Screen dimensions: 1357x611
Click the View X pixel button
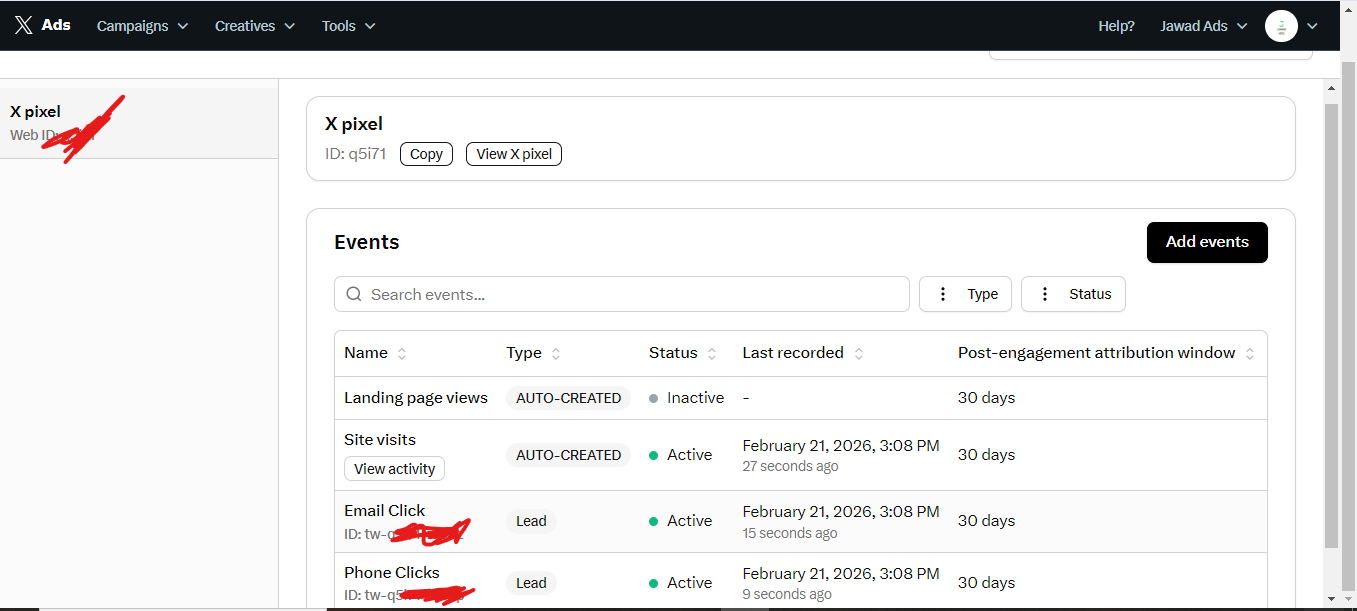click(x=513, y=154)
